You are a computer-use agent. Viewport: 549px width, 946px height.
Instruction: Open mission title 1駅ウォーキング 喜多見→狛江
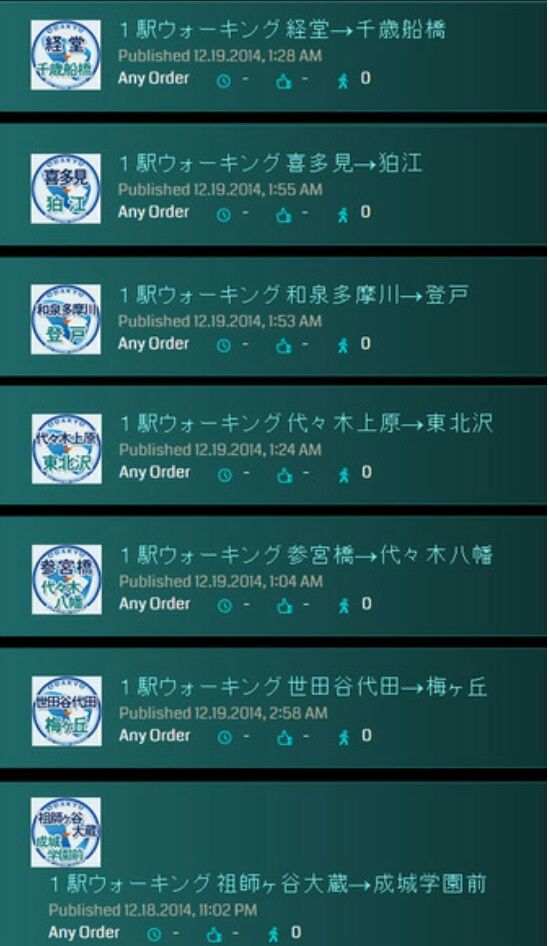pos(270,163)
